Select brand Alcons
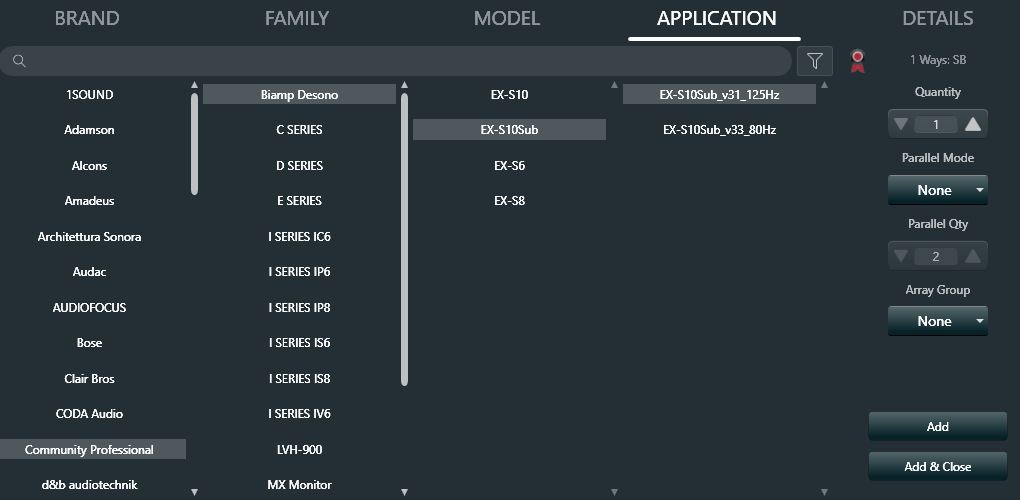This screenshot has width=1020, height=500. pos(90,166)
